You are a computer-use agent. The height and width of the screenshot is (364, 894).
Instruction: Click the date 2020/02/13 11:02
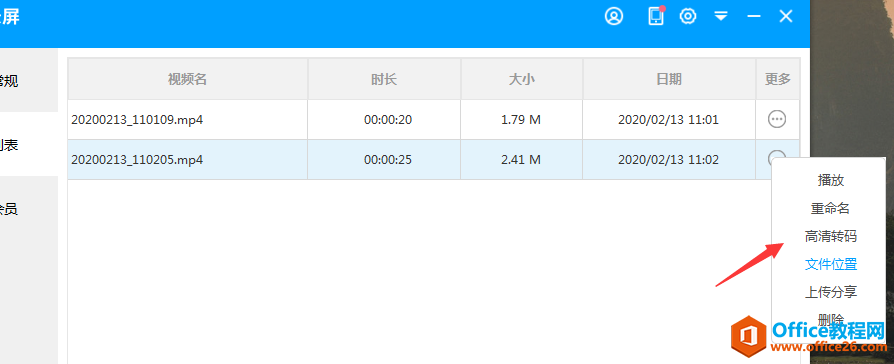click(668, 160)
